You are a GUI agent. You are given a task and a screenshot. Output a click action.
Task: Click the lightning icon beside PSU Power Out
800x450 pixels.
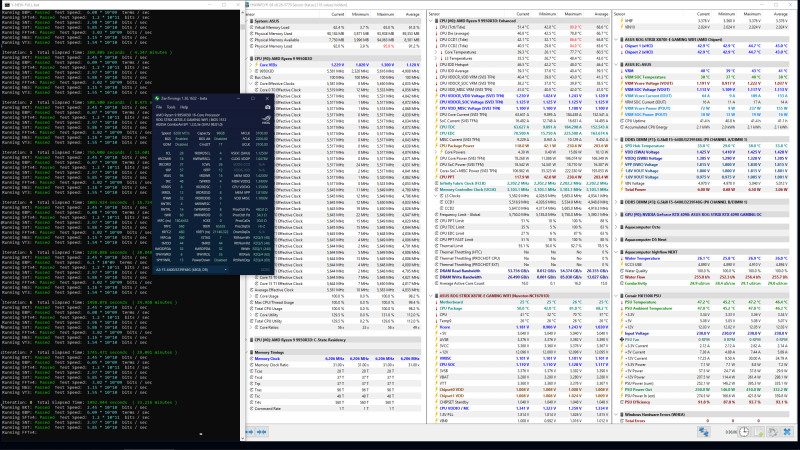(x=621, y=389)
